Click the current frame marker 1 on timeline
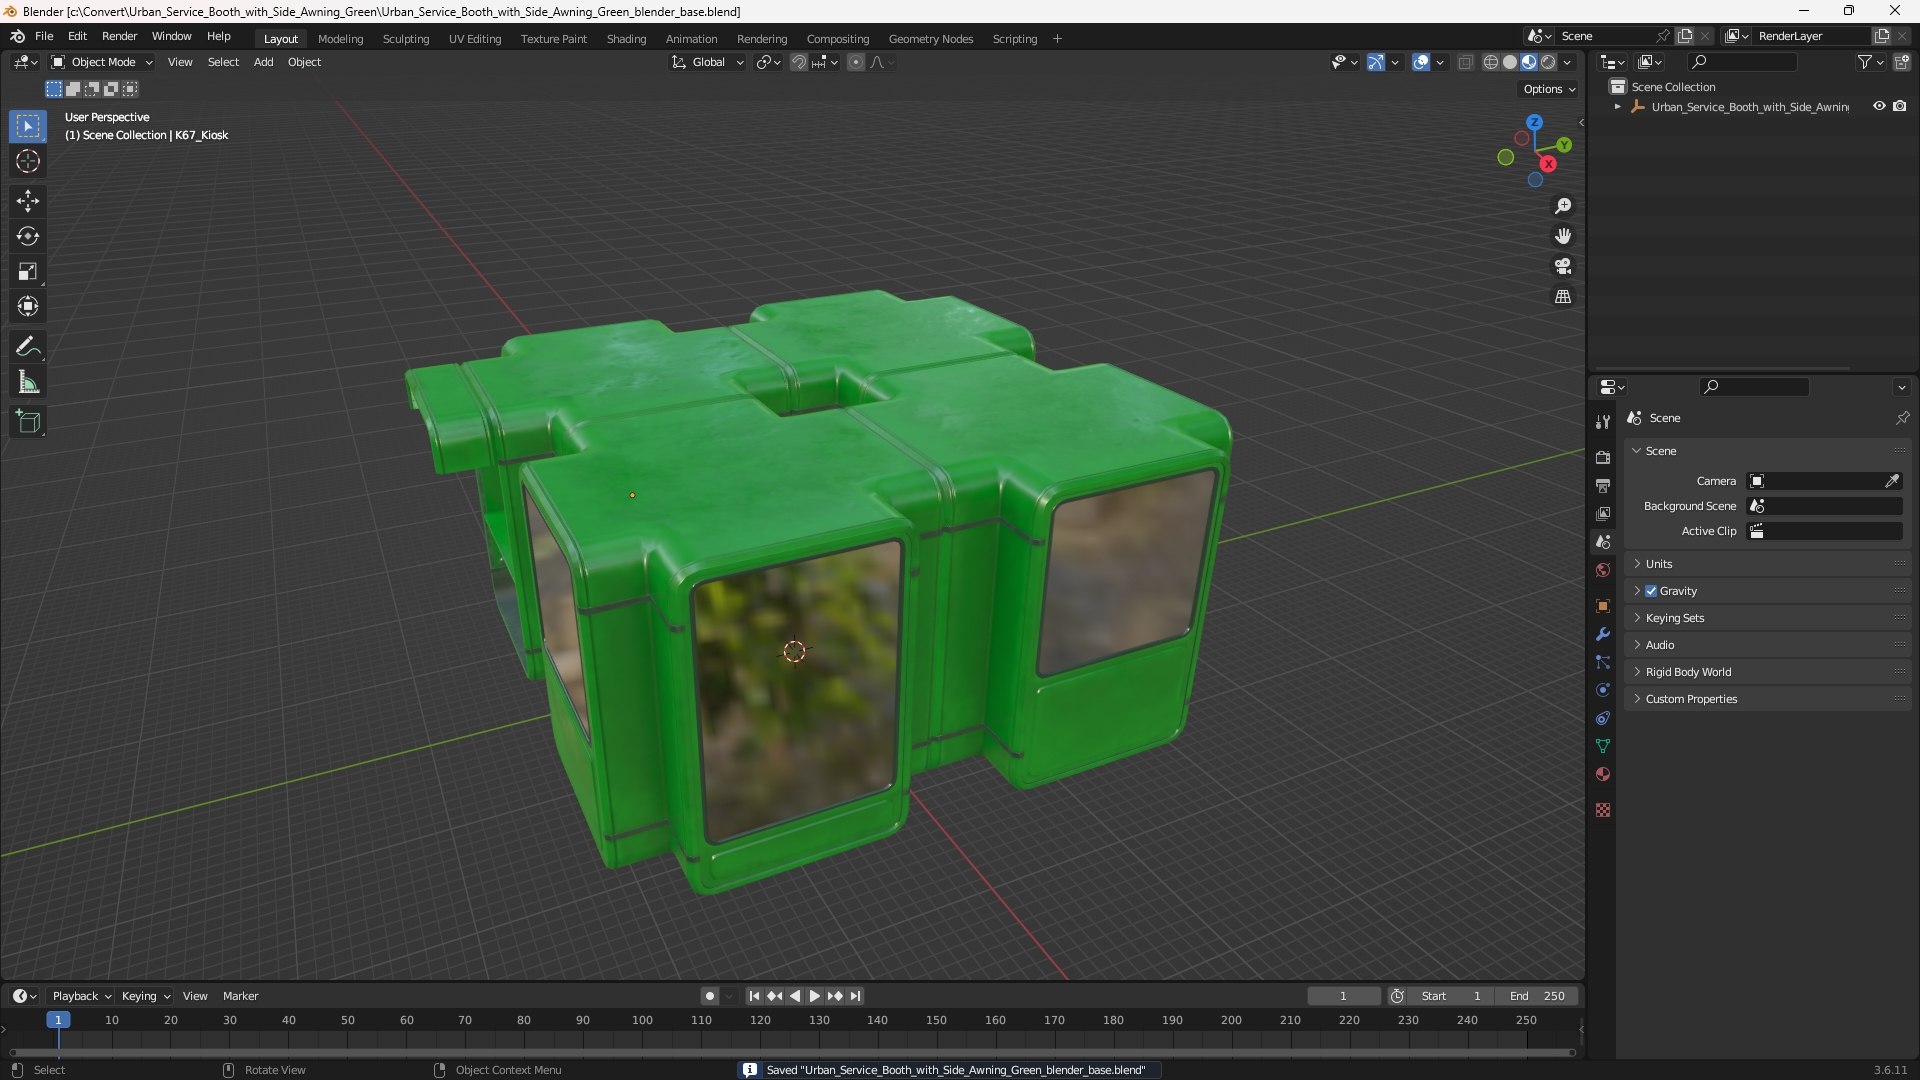This screenshot has height=1080, width=1920. point(58,1020)
